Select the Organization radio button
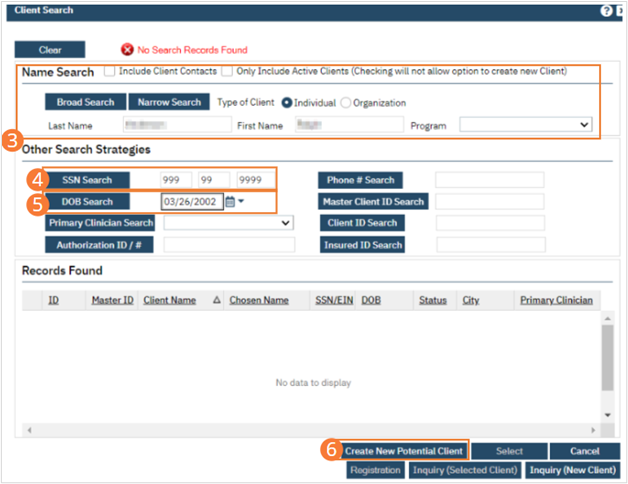 (347, 102)
